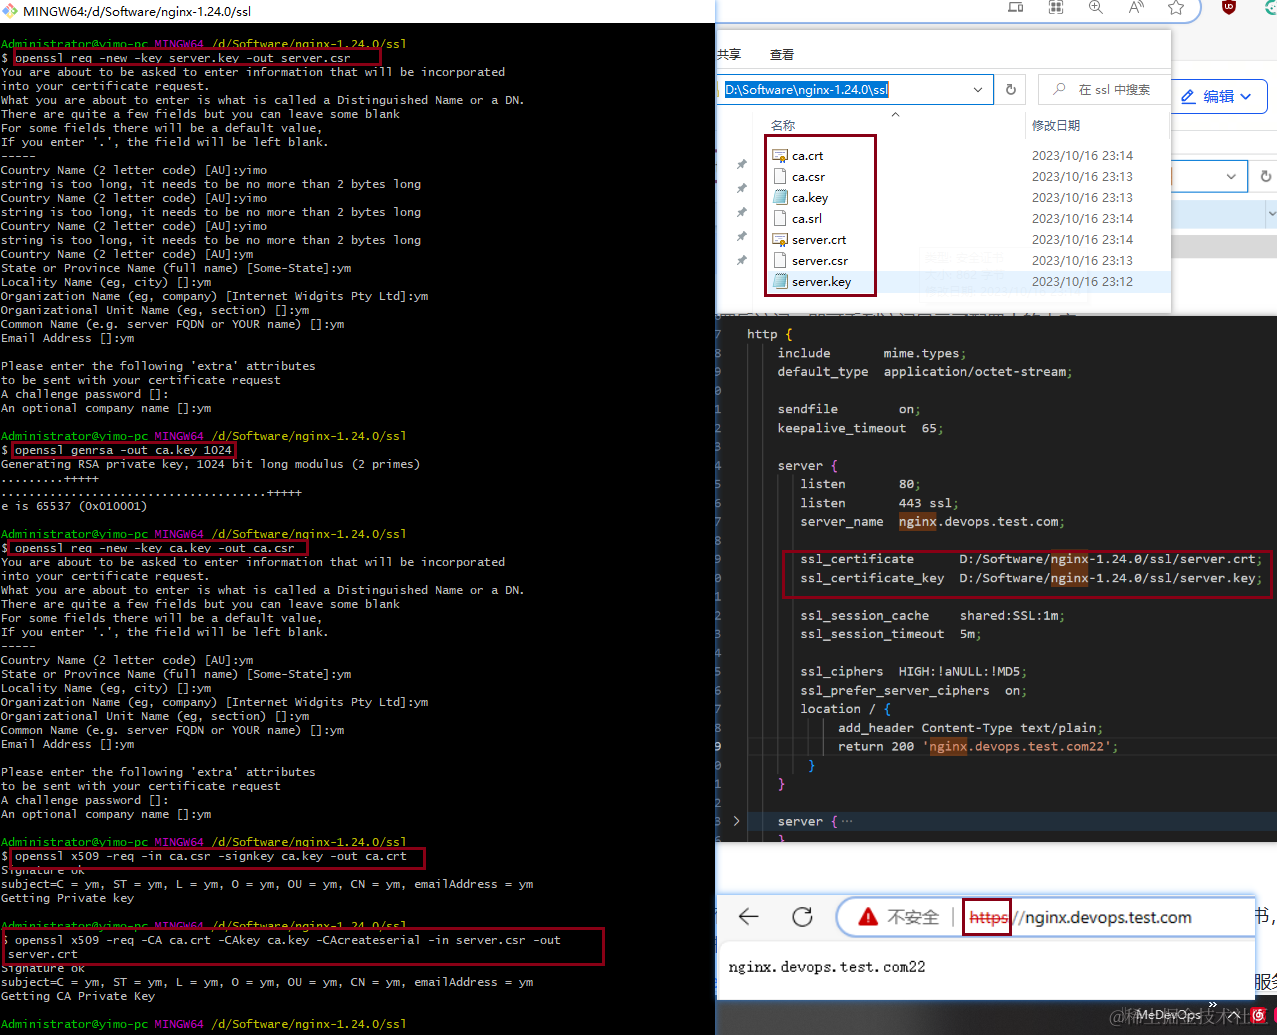Select the ca.key file in list

click(810, 198)
